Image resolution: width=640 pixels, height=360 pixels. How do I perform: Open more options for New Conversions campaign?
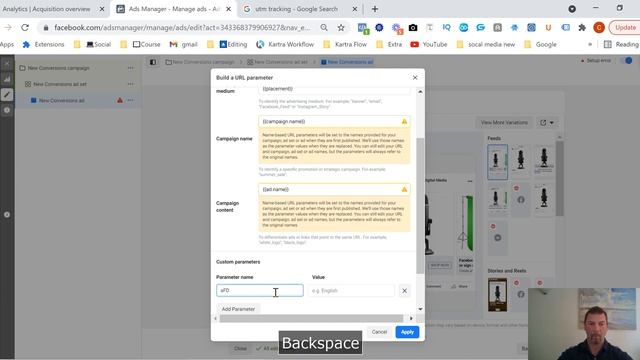131,68
